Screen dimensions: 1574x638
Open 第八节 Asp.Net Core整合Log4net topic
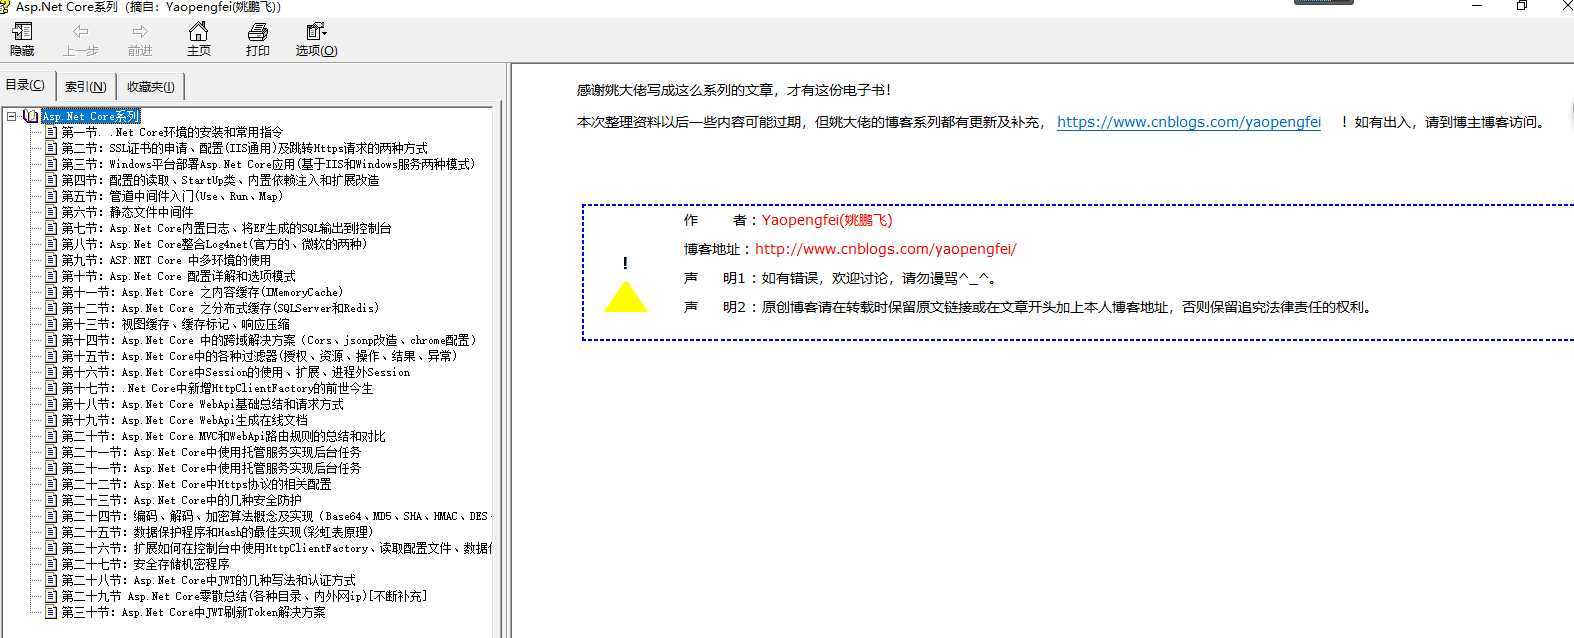pyautogui.click(x=214, y=244)
